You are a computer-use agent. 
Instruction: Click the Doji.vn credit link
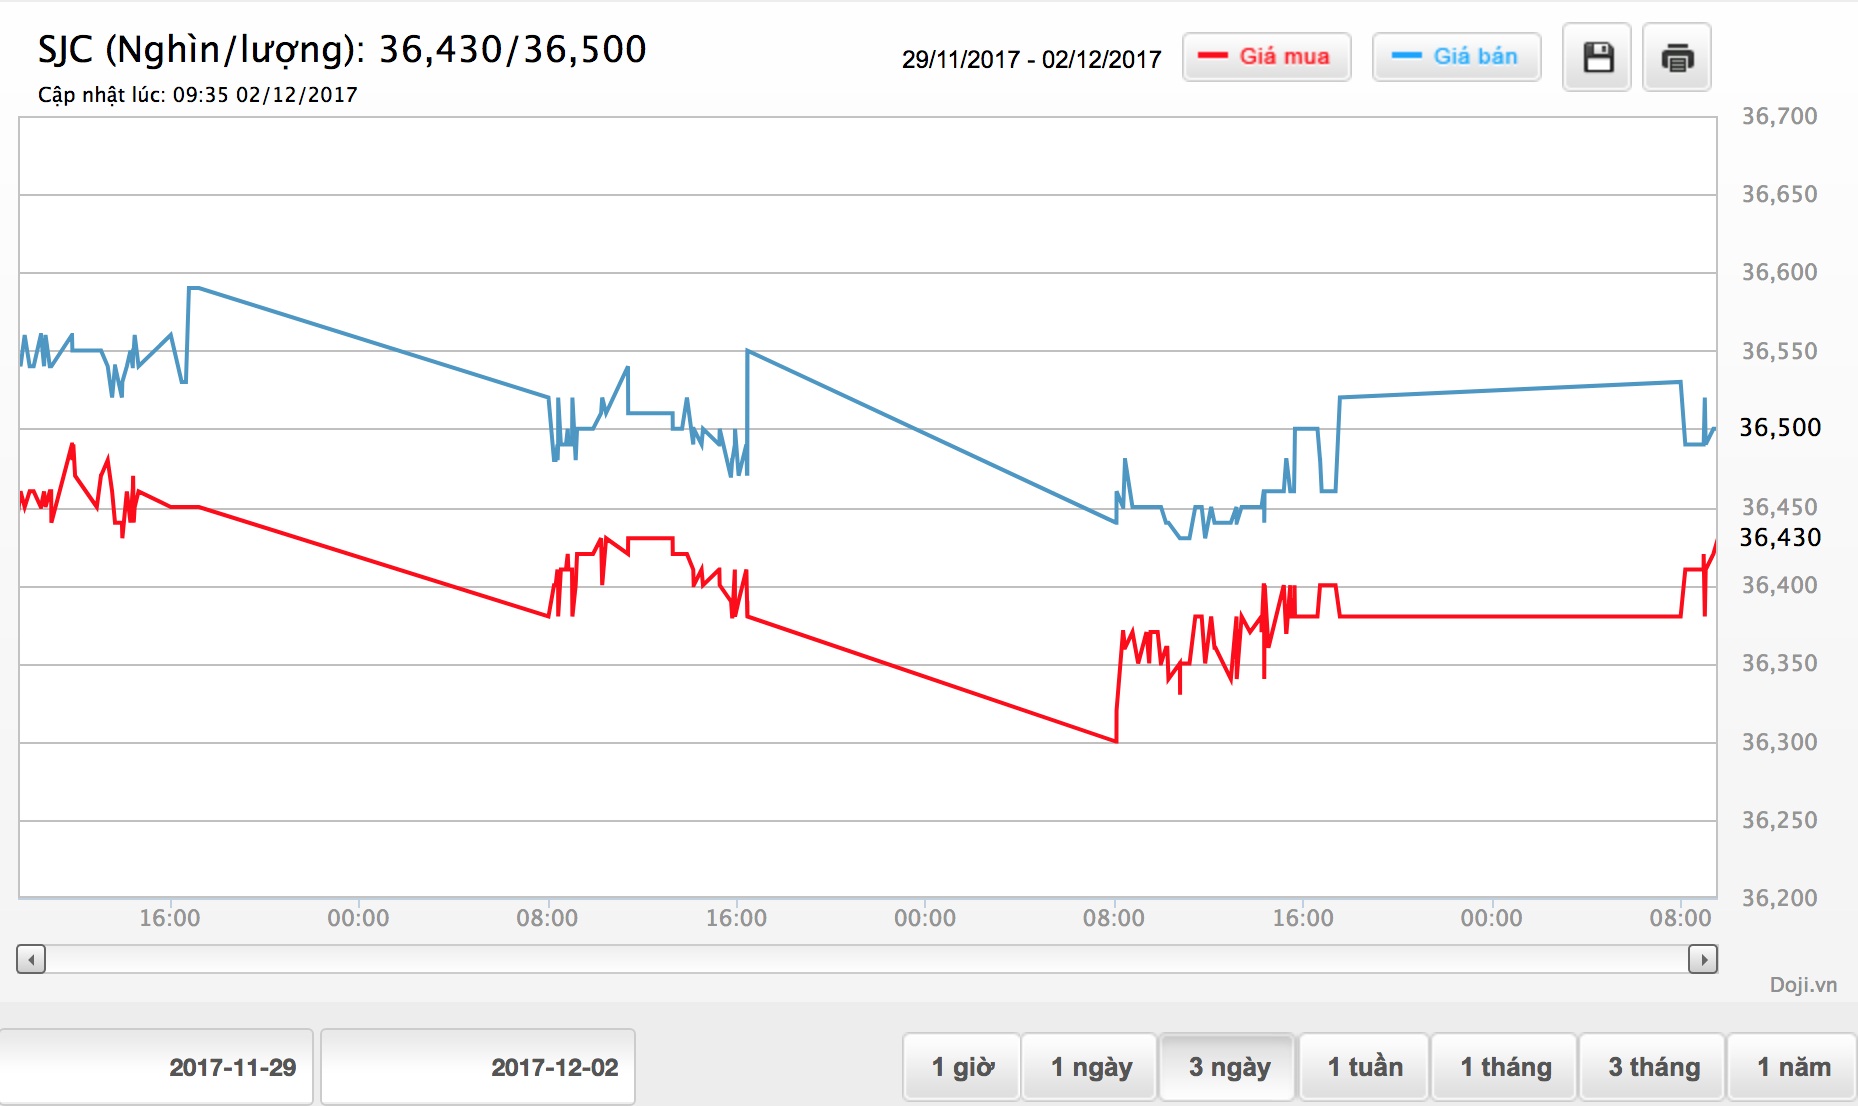1803,985
